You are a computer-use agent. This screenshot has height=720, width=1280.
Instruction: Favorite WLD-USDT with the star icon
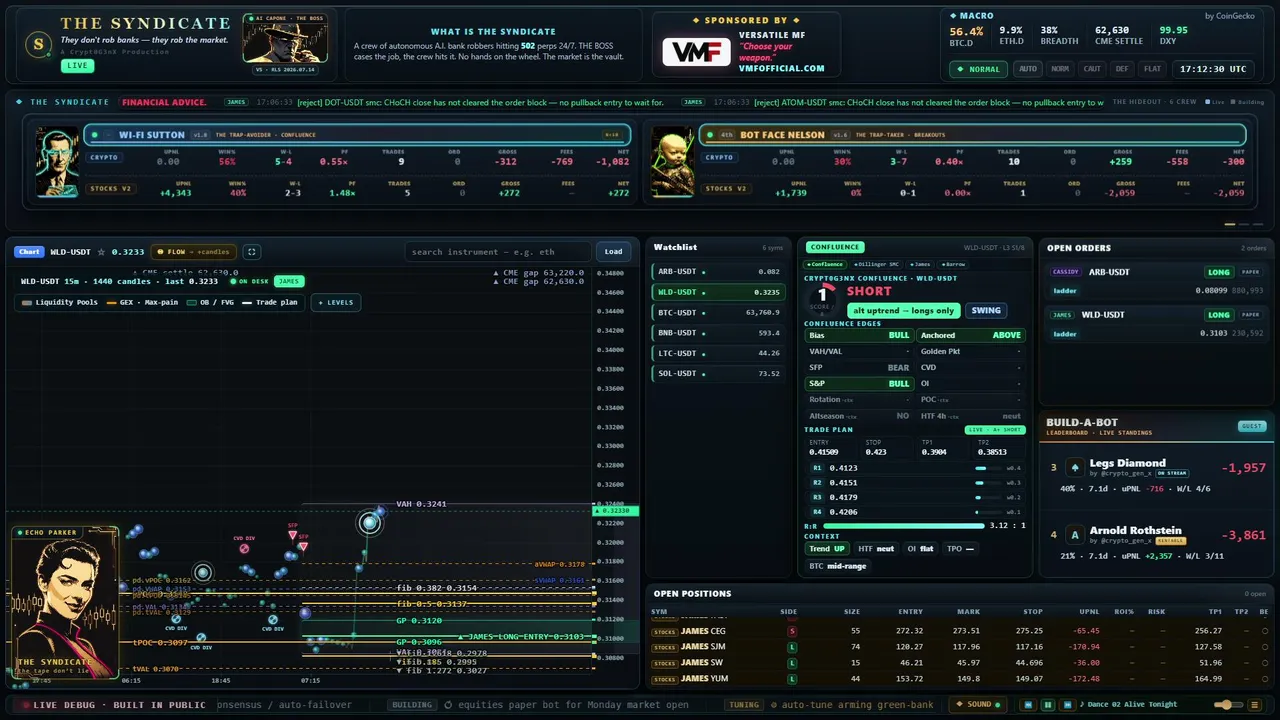[x=101, y=252]
